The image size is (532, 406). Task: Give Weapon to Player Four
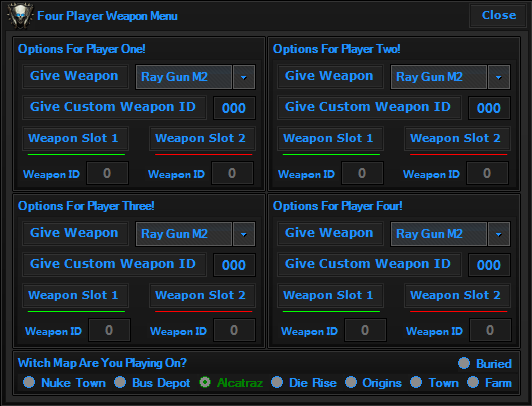330,234
